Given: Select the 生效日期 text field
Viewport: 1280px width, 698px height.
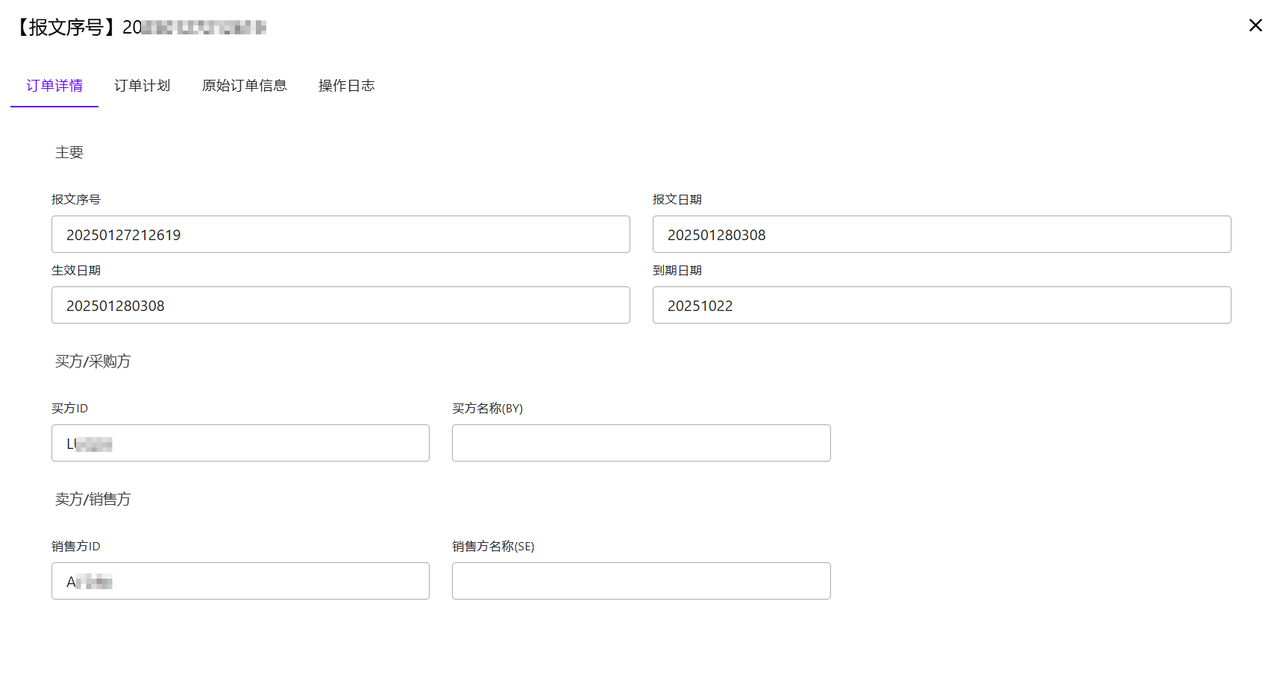Looking at the screenshot, I should coord(340,306).
